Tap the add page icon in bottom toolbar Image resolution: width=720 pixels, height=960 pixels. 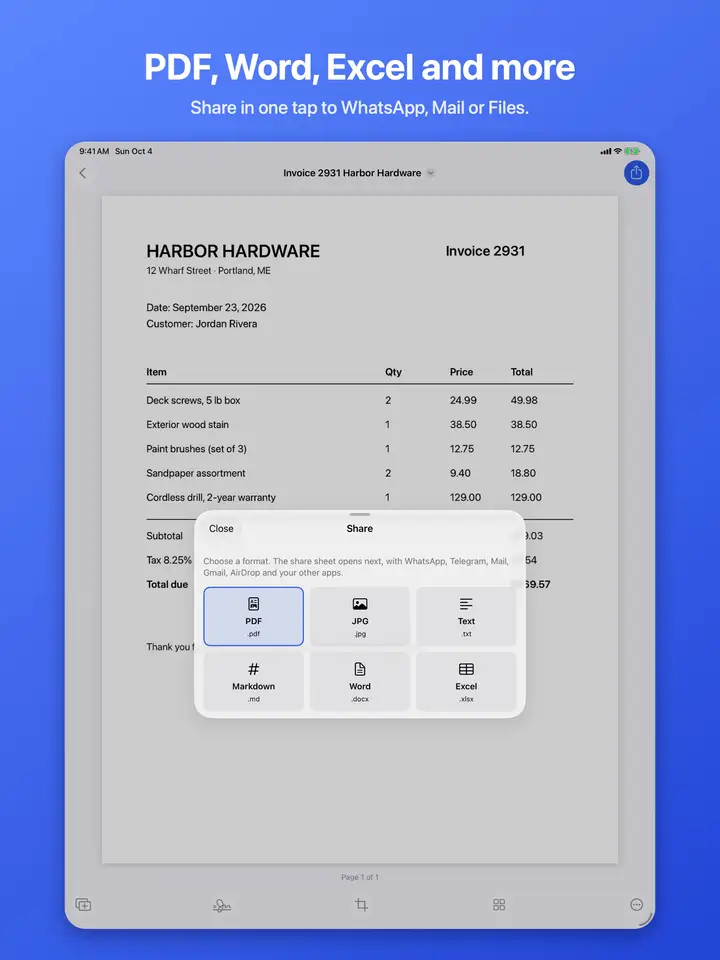83,904
